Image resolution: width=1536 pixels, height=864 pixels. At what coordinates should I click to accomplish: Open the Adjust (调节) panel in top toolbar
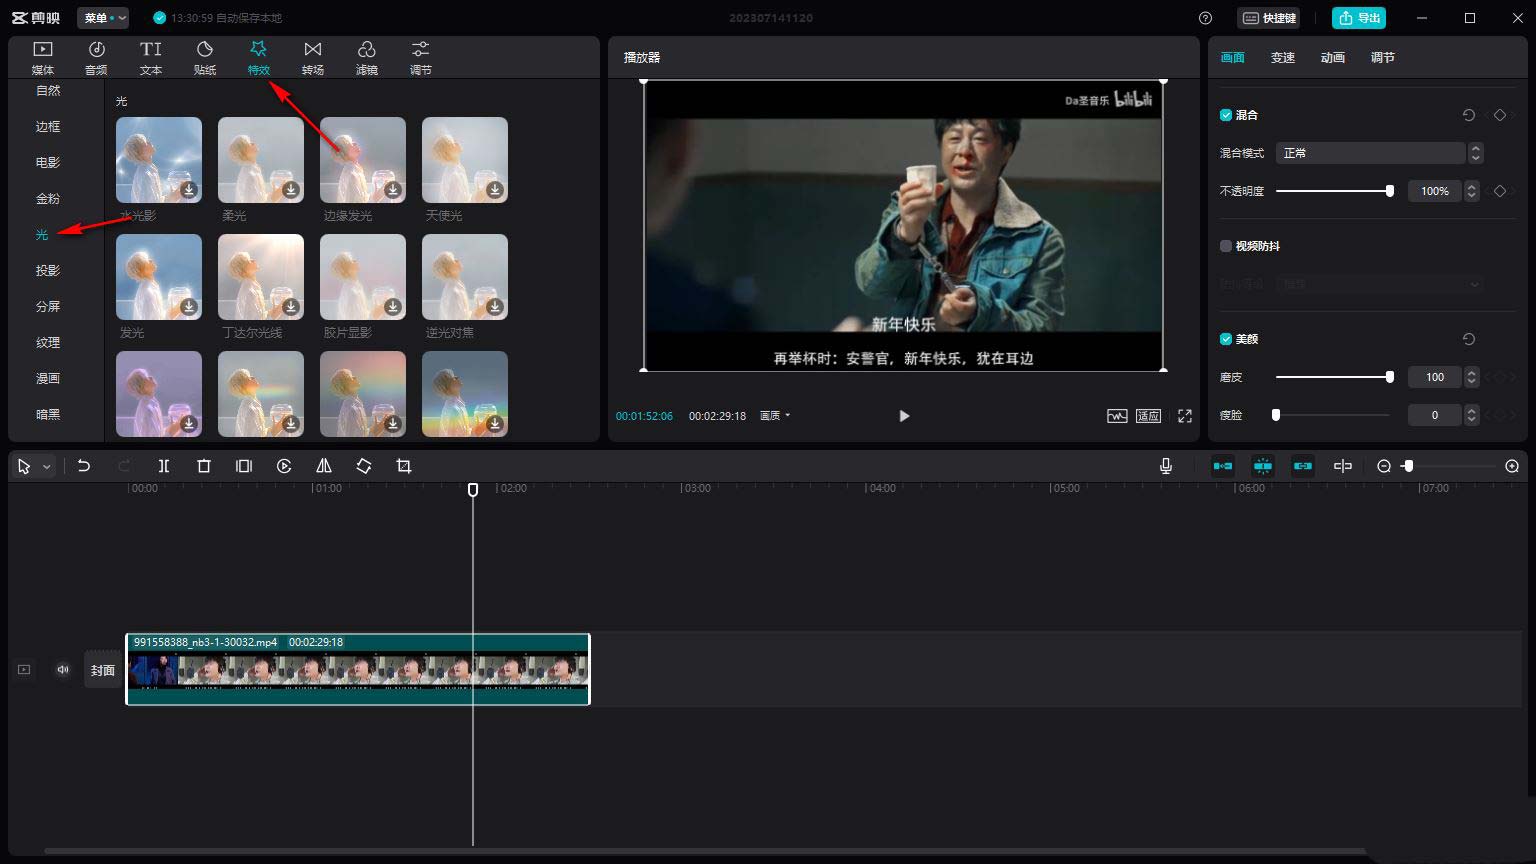click(x=421, y=58)
